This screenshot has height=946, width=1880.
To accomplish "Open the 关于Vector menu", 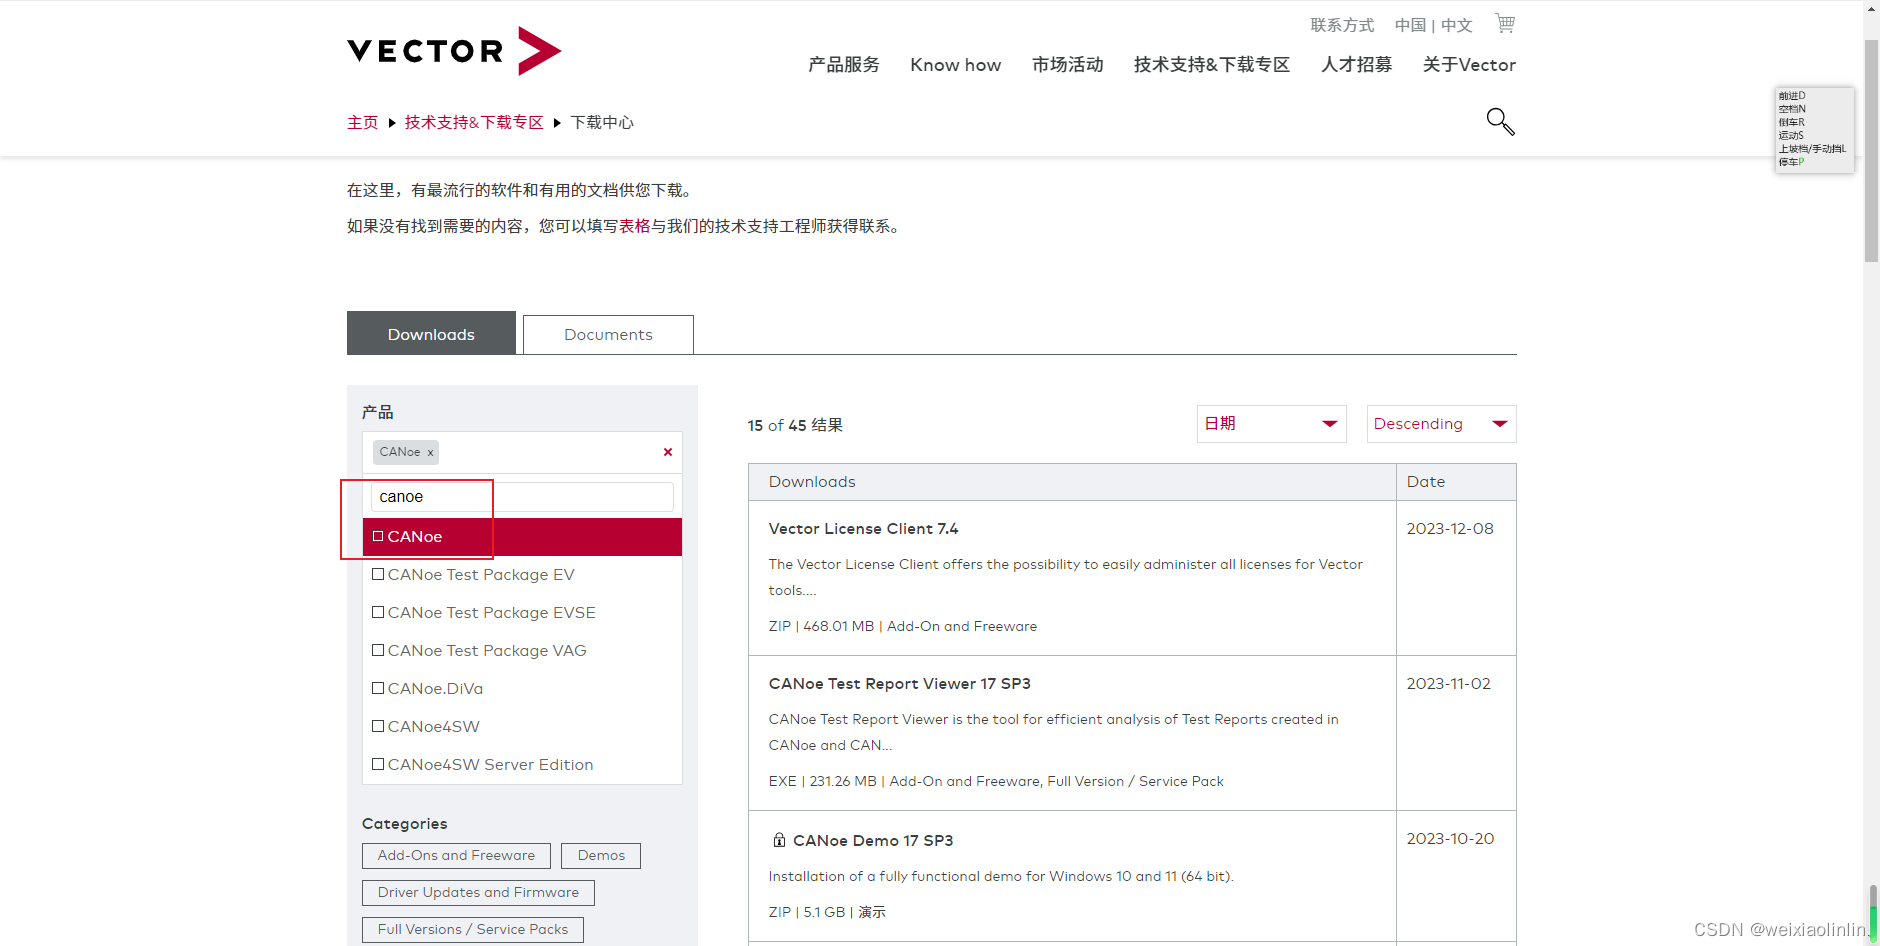I will pos(1469,65).
